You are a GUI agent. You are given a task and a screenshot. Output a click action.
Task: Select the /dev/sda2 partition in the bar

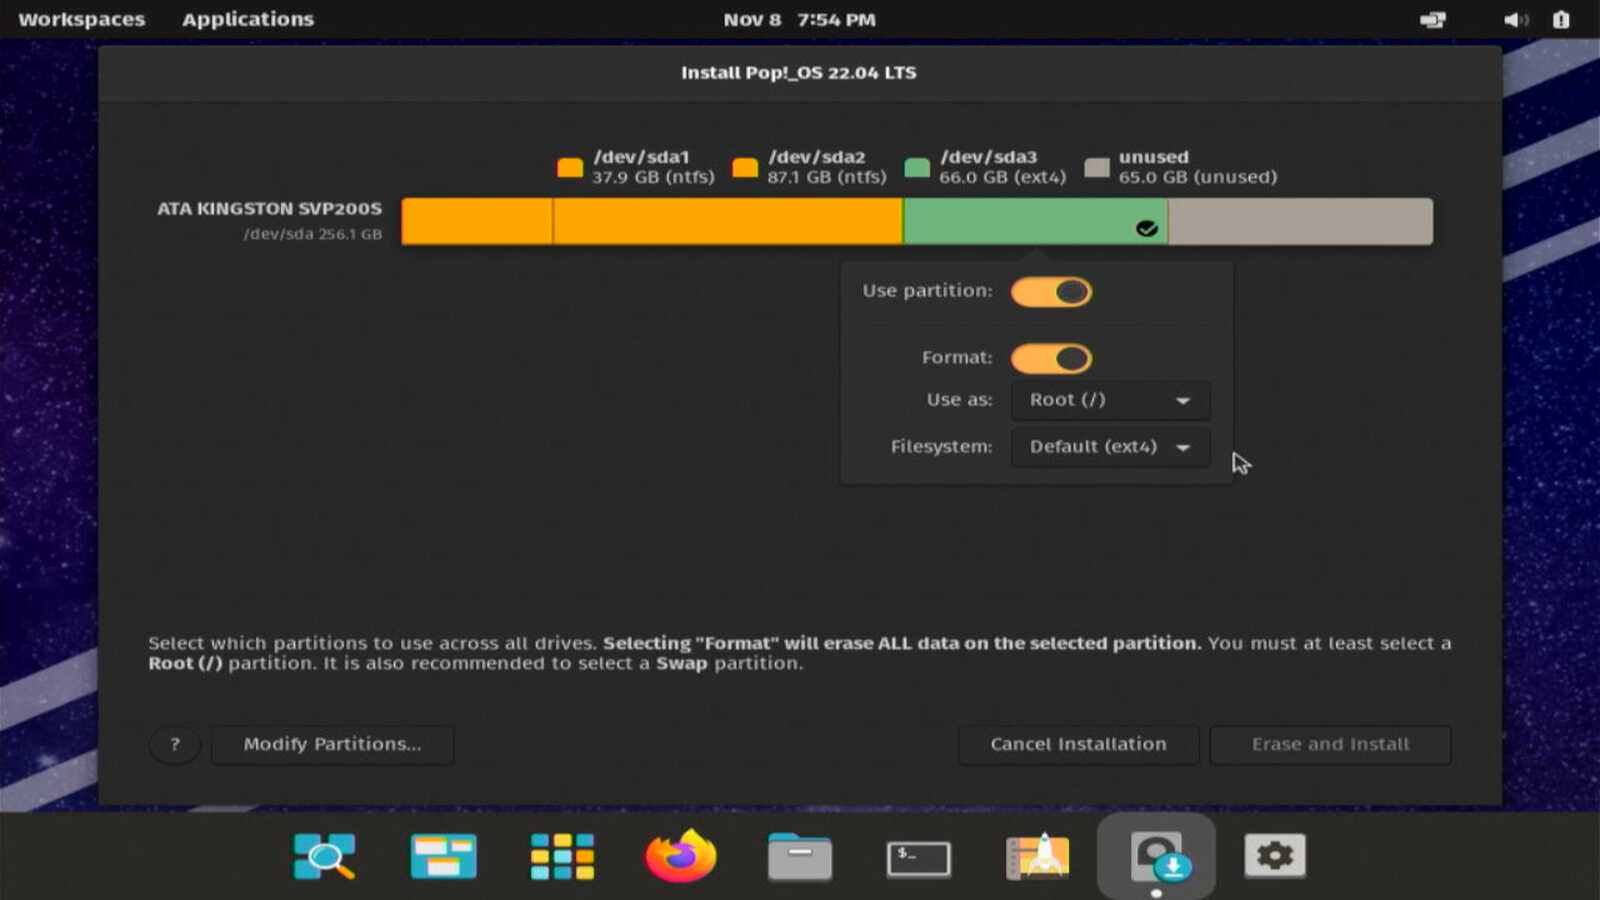[x=728, y=221]
